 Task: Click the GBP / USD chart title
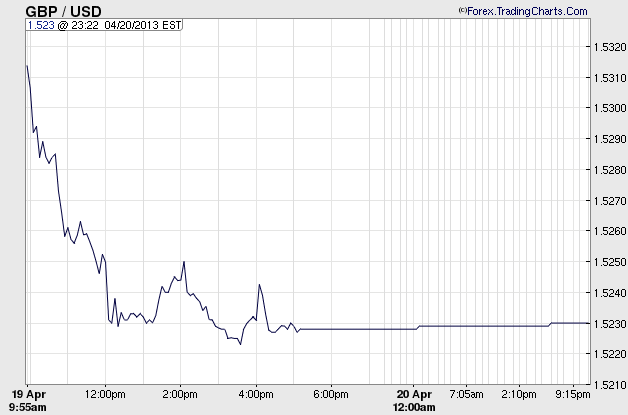[x=63, y=11]
